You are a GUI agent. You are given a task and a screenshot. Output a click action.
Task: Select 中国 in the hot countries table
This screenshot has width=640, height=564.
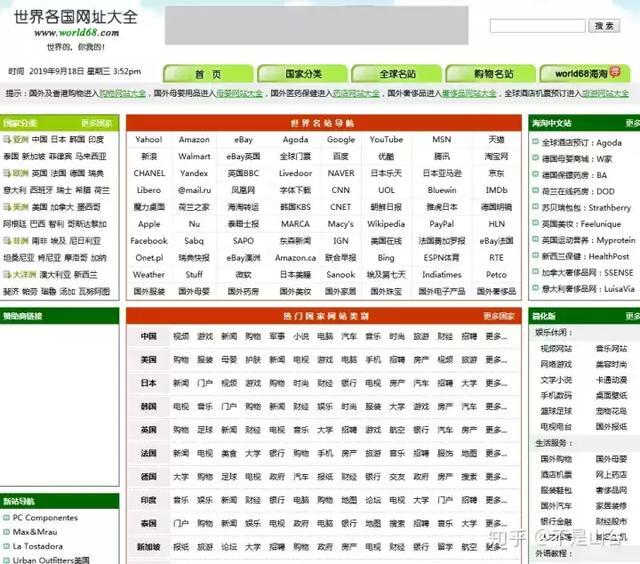tap(149, 336)
